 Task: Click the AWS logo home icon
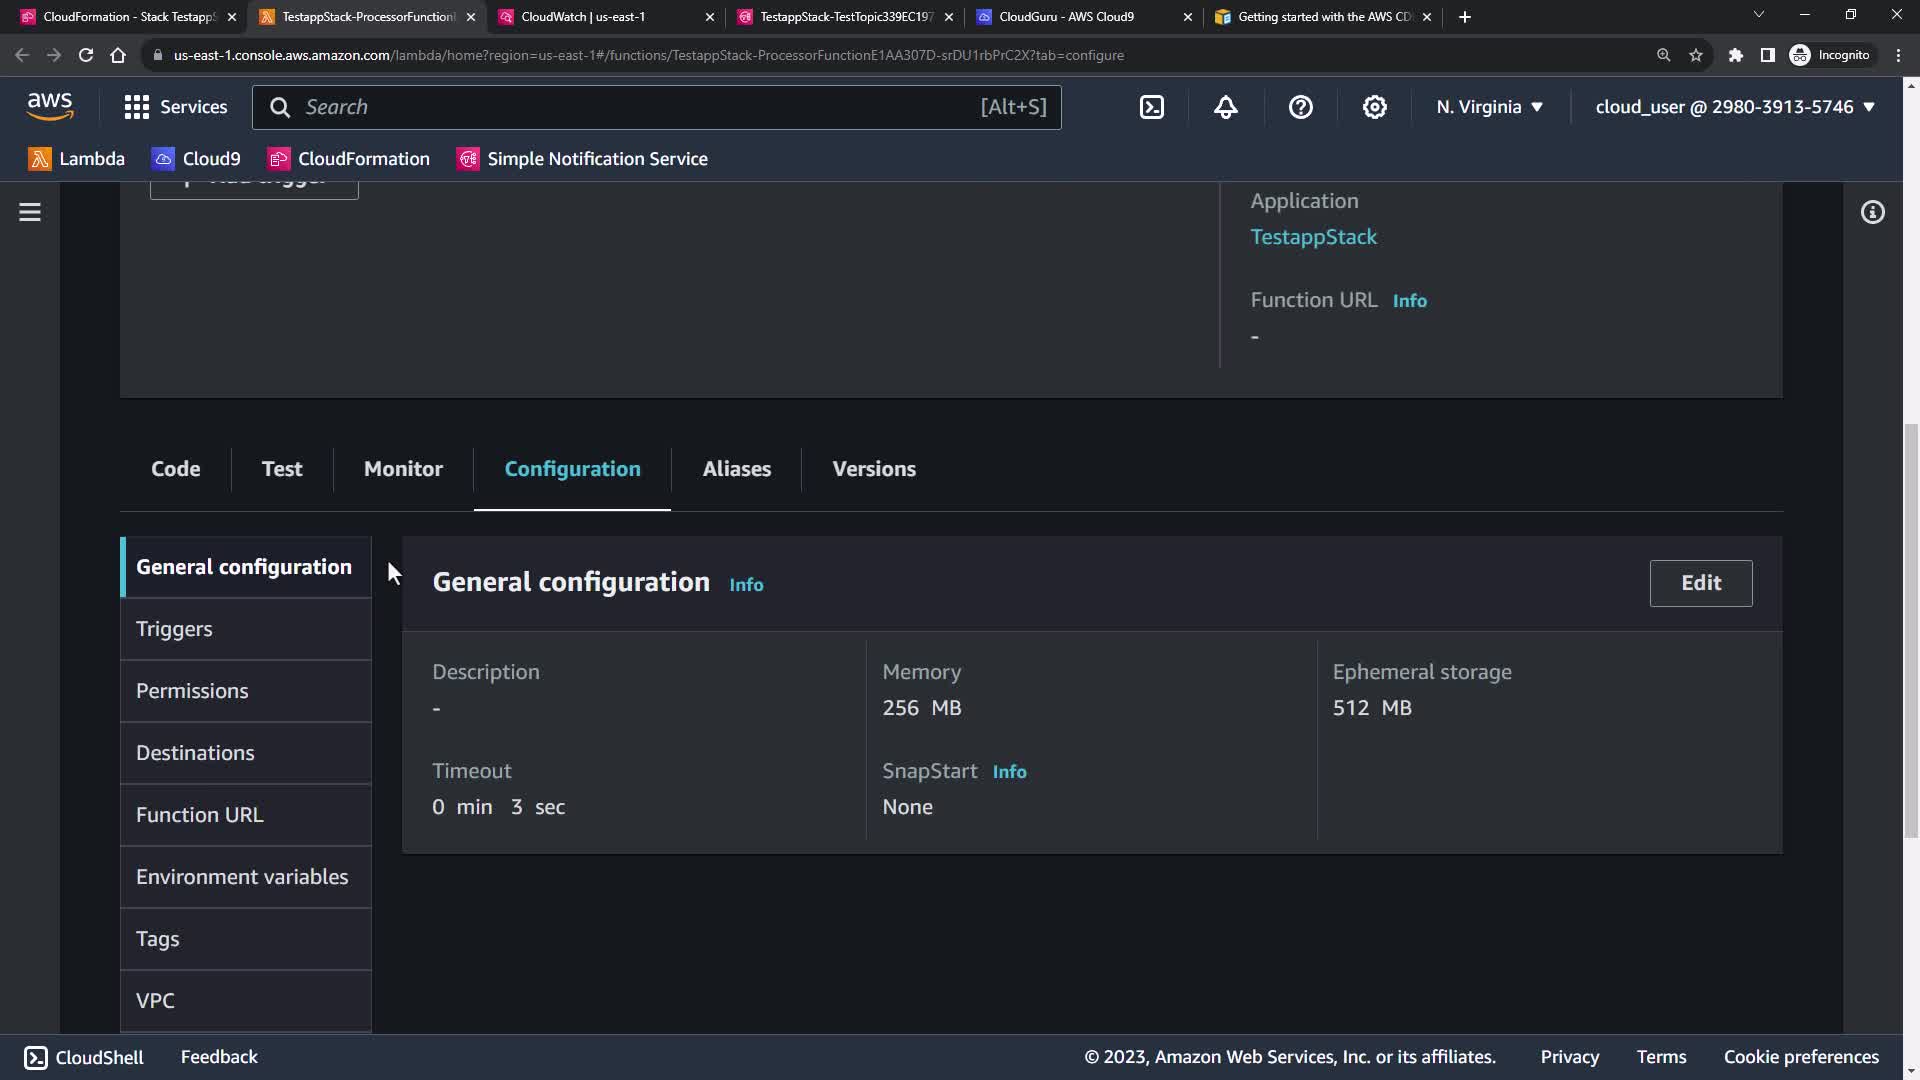point(50,106)
